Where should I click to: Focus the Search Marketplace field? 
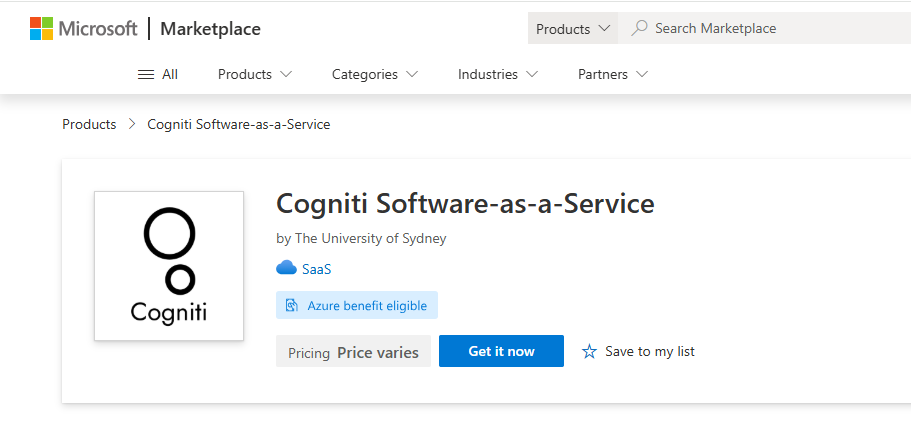[770, 29]
